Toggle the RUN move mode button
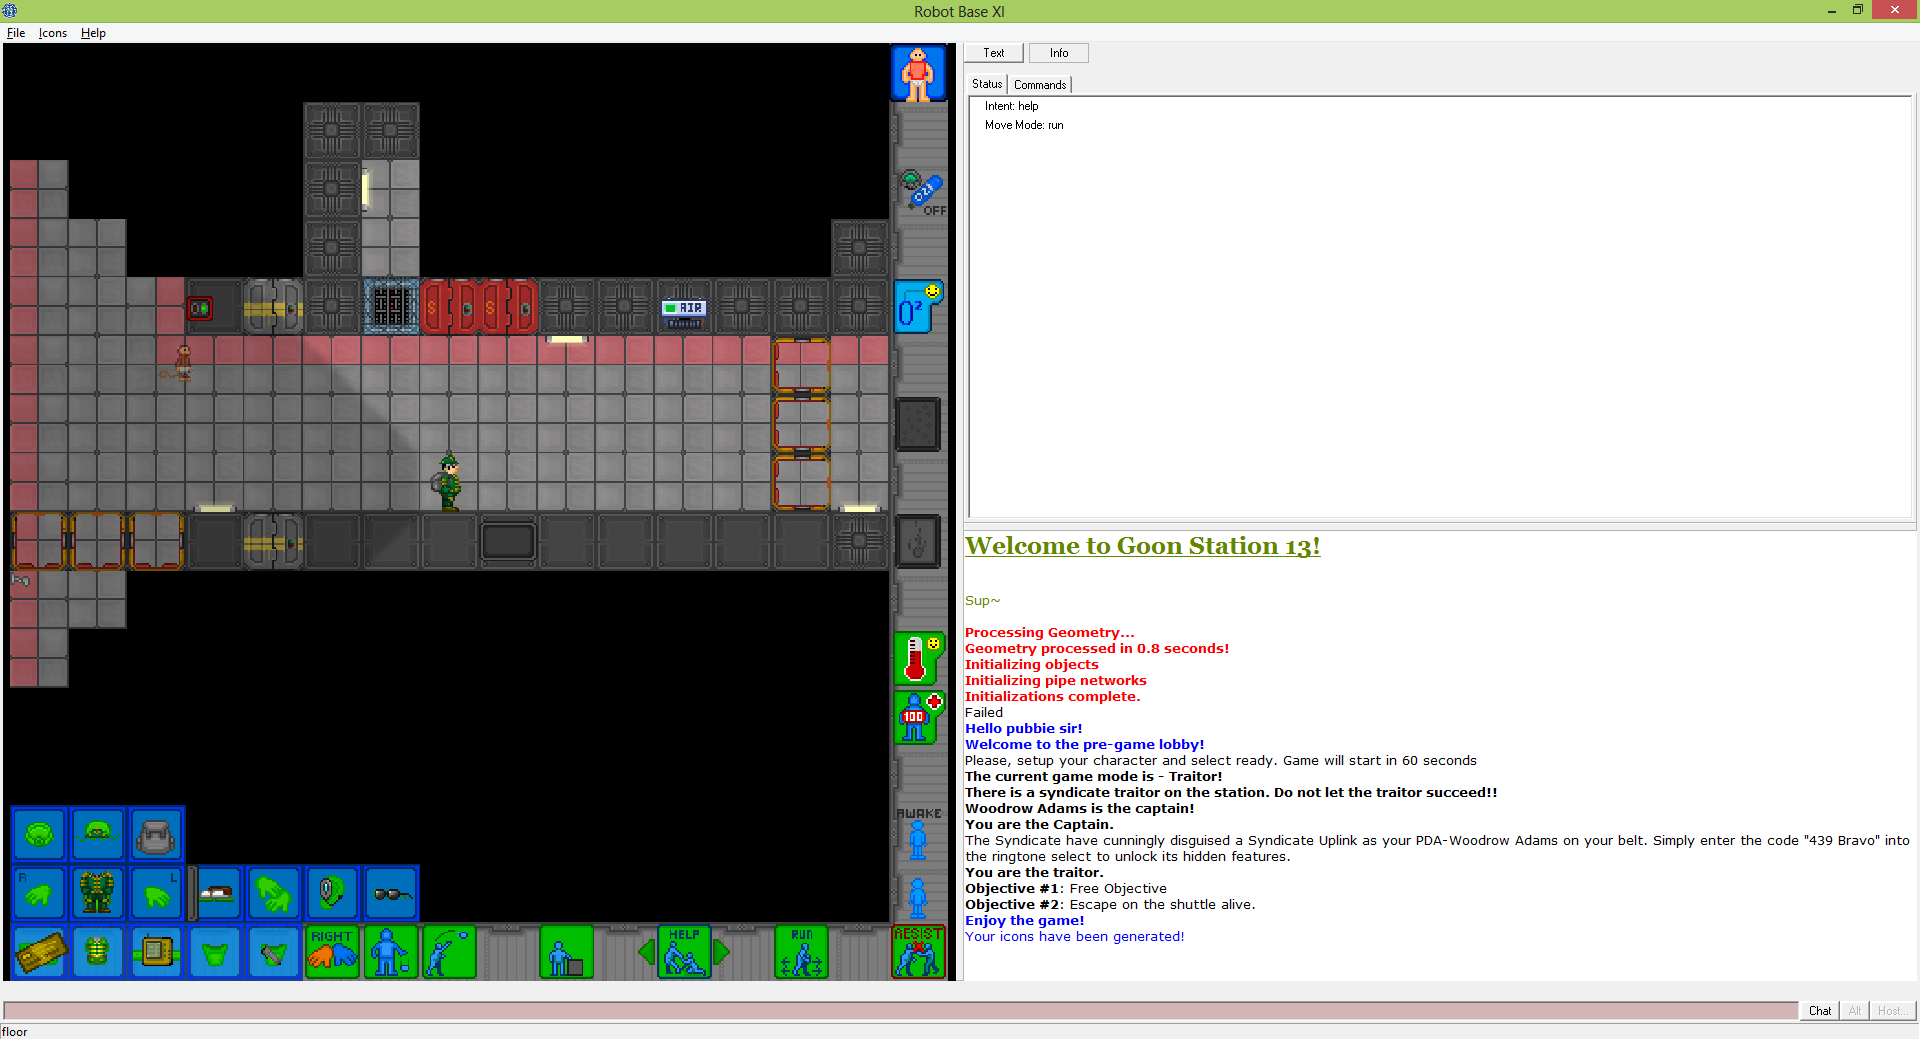Viewport: 1920px width, 1040px height. point(801,952)
